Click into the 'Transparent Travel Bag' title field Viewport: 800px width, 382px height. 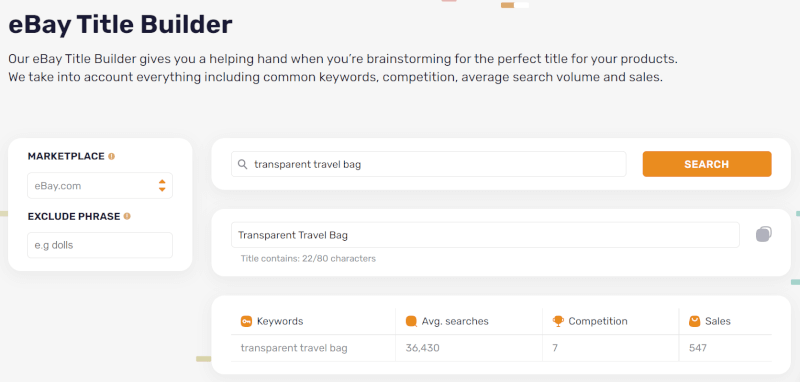coord(485,235)
